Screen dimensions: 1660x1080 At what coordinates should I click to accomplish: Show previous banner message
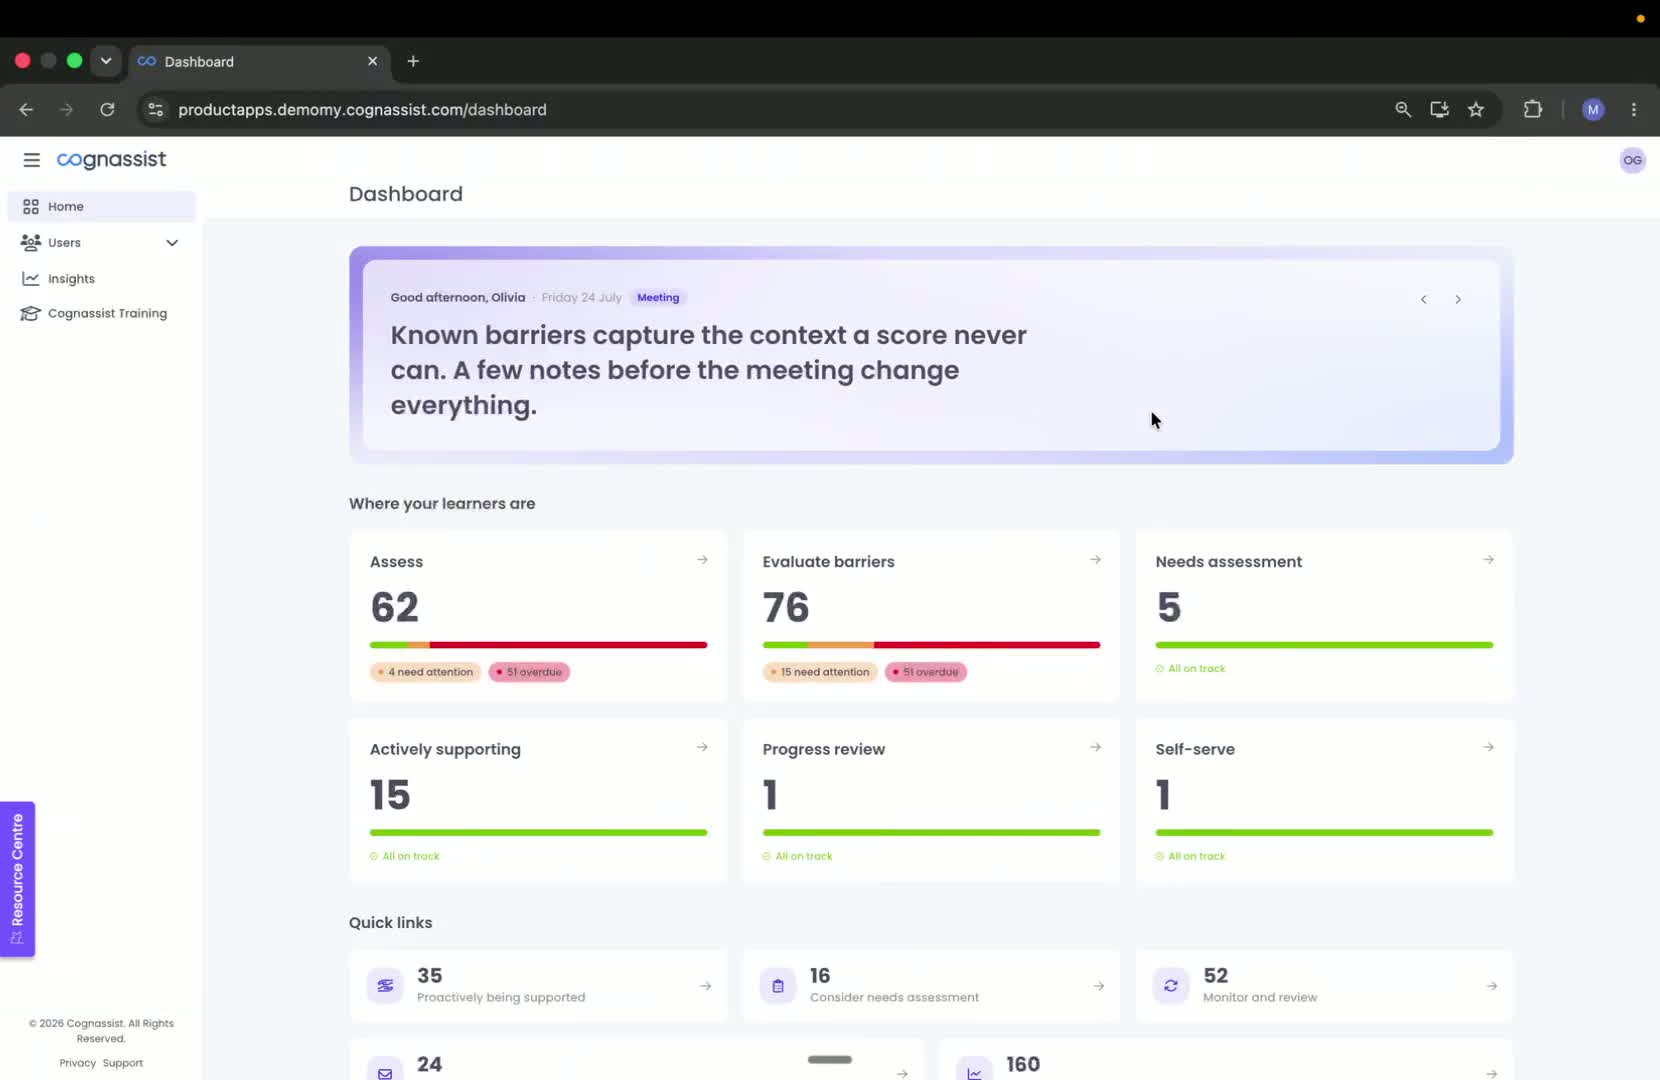[1423, 299]
